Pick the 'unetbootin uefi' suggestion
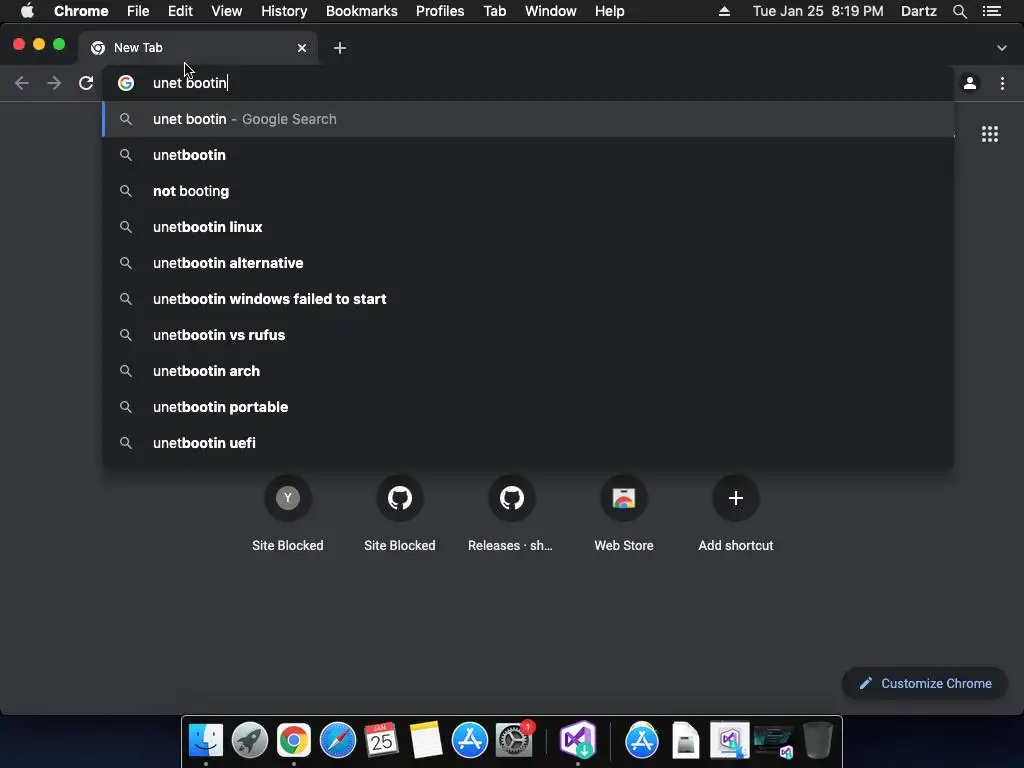1024x768 pixels. [x=528, y=442]
